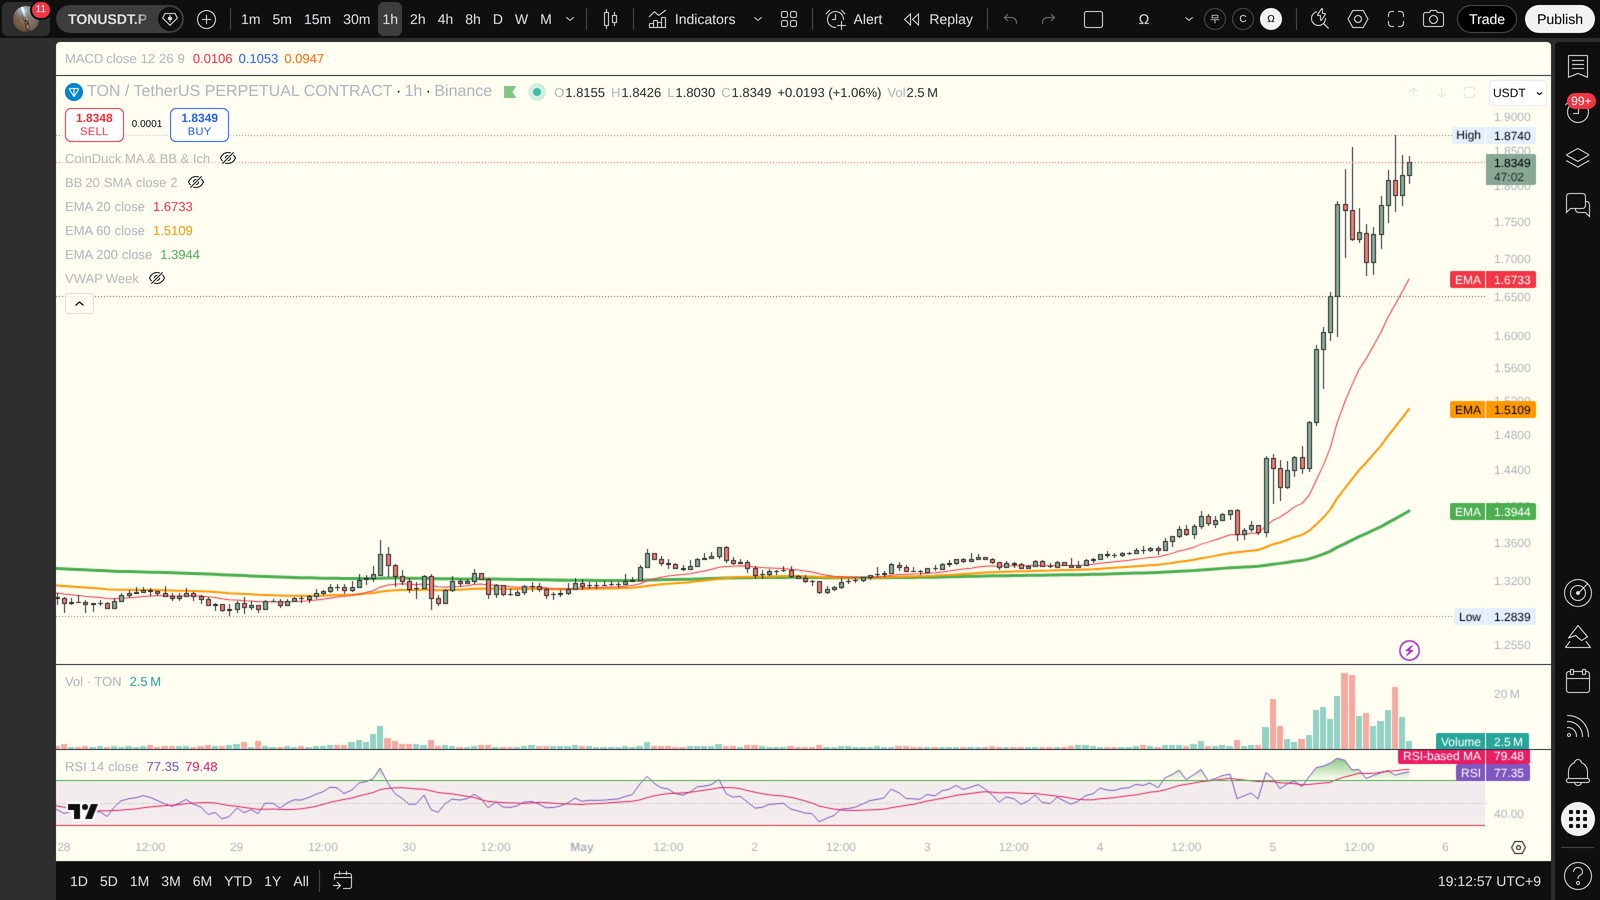The height and width of the screenshot is (900, 1600).
Task: Open the help center question mark icon
Action: click(x=1578, y=877)
